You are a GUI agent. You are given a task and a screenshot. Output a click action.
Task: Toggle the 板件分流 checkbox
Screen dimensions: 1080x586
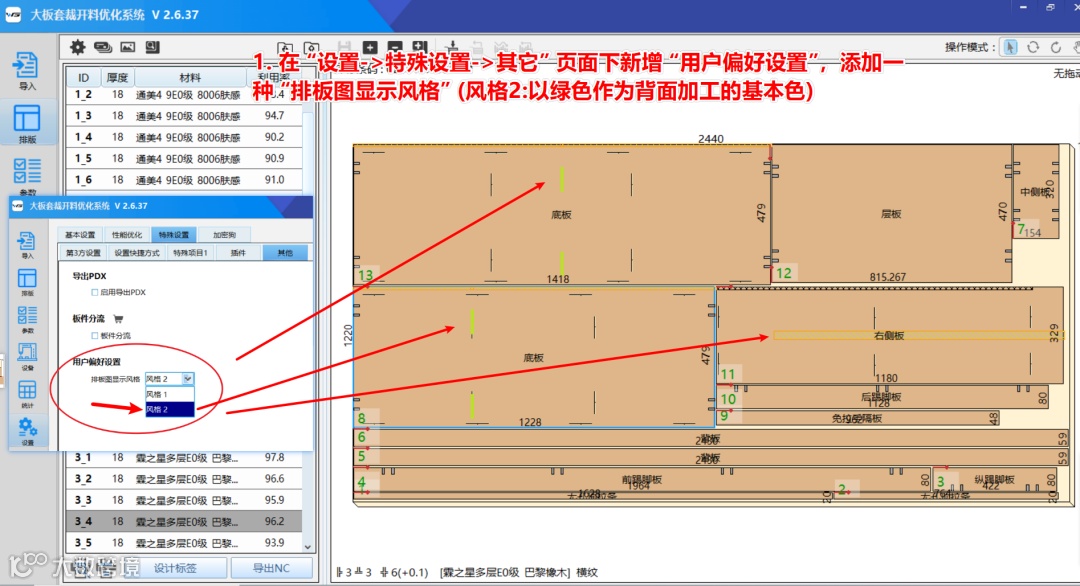pyautogui.click(x=94, y=336)
